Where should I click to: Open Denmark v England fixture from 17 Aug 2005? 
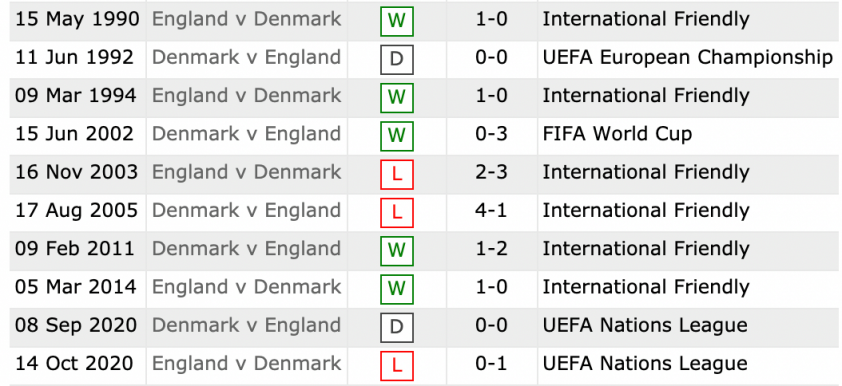[x=246, y=210]
